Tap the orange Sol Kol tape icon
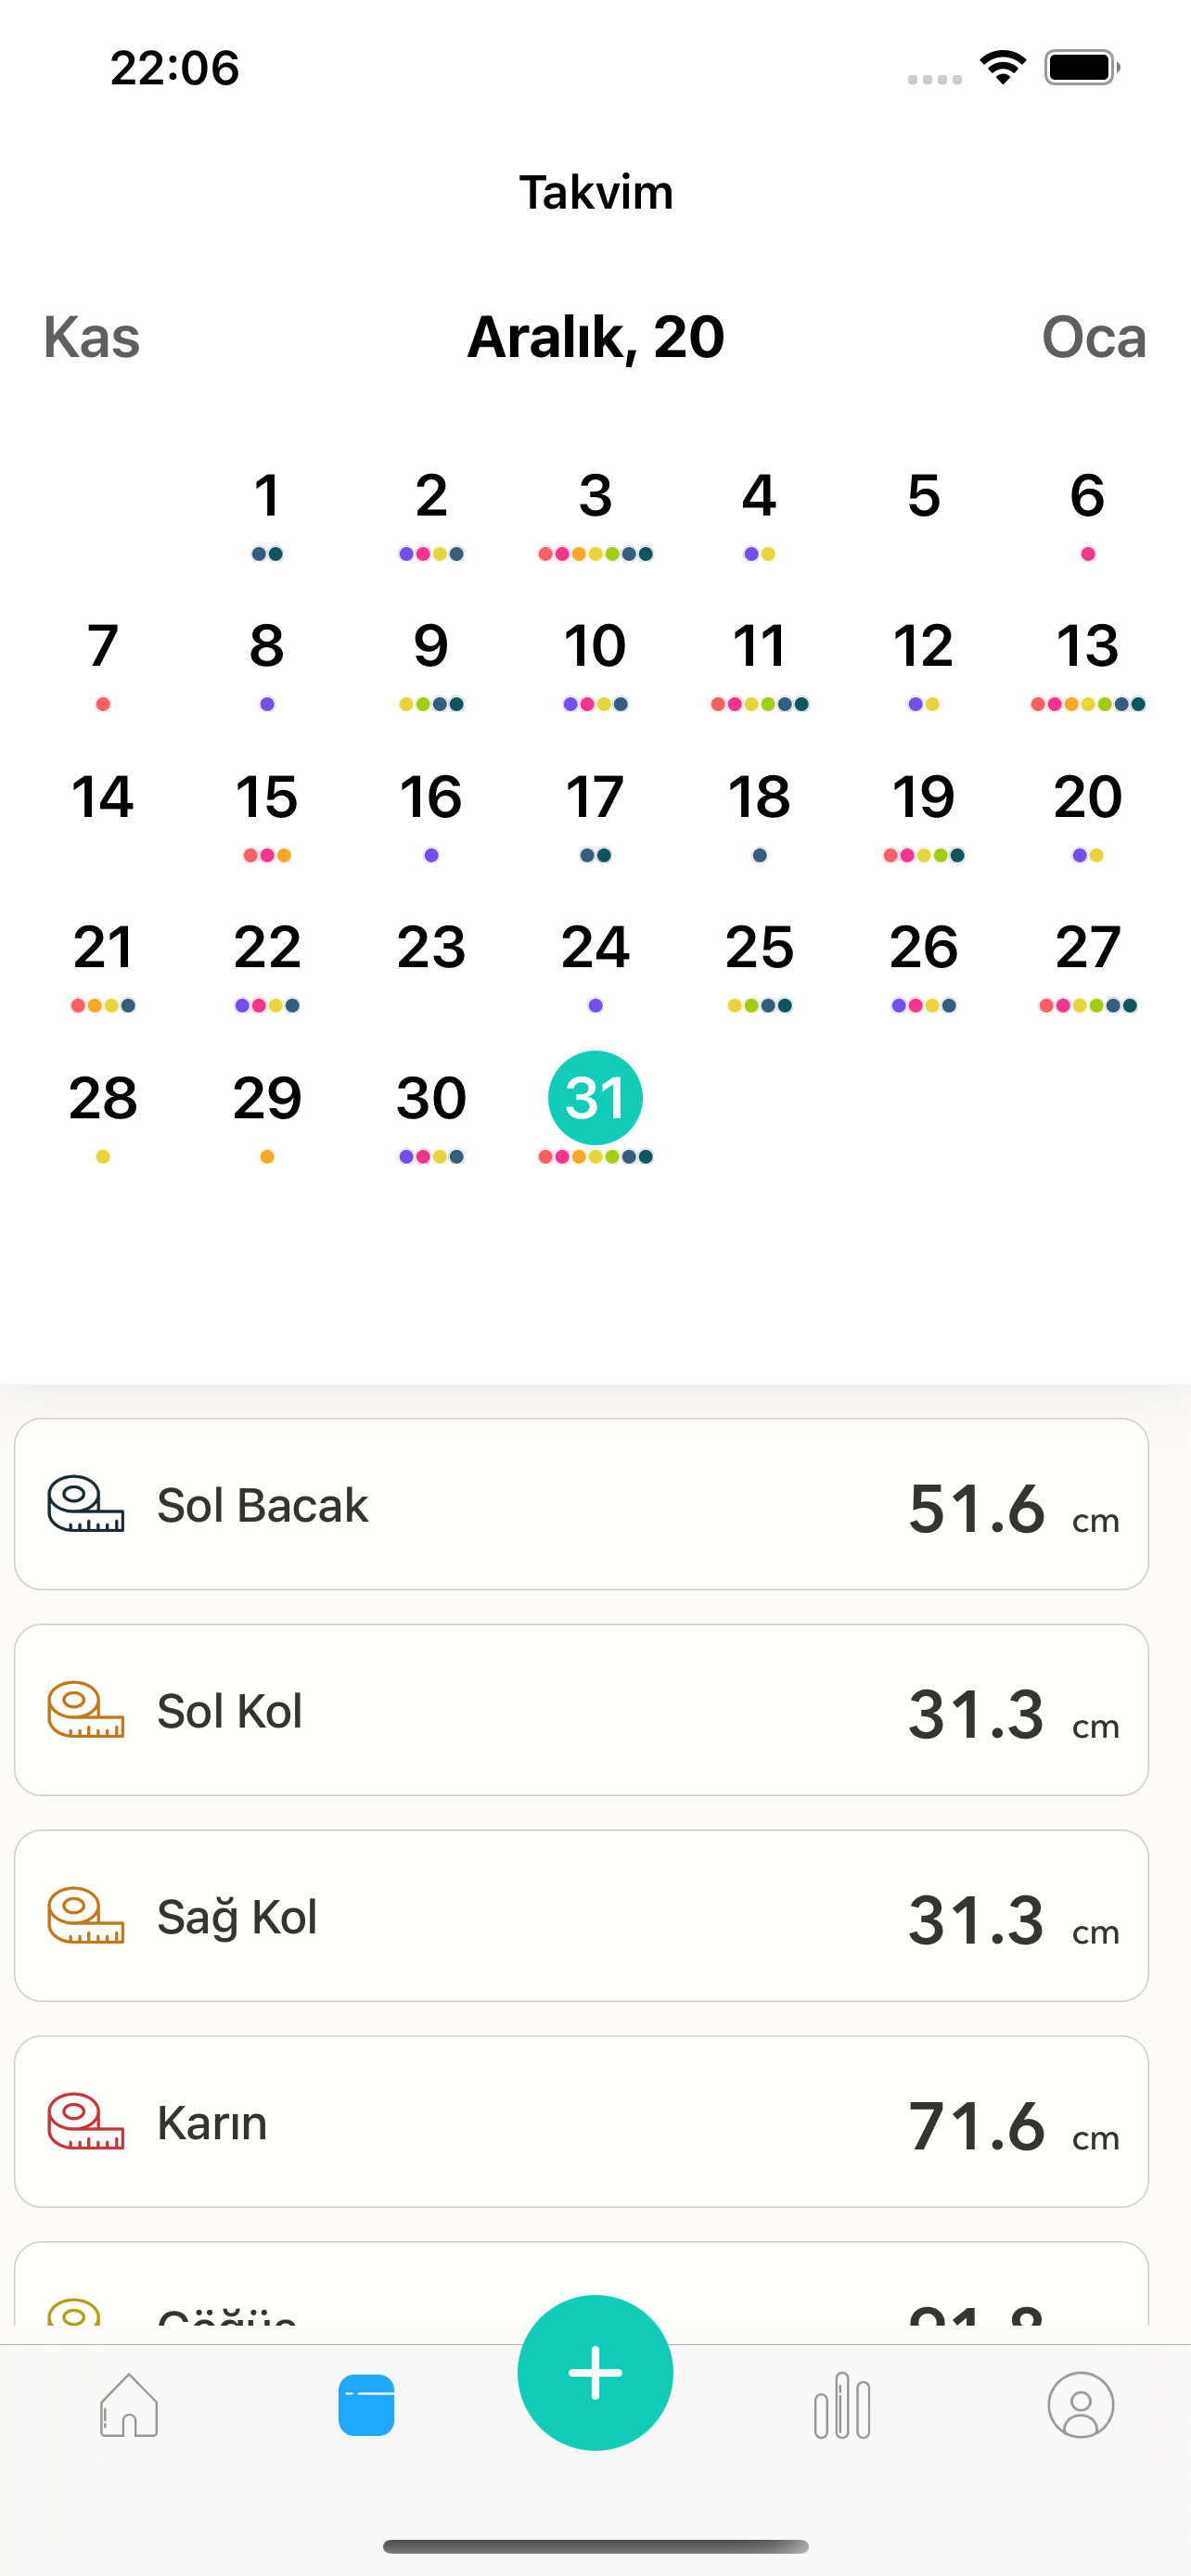The image size is (1191, 2576). (86, 1710)
